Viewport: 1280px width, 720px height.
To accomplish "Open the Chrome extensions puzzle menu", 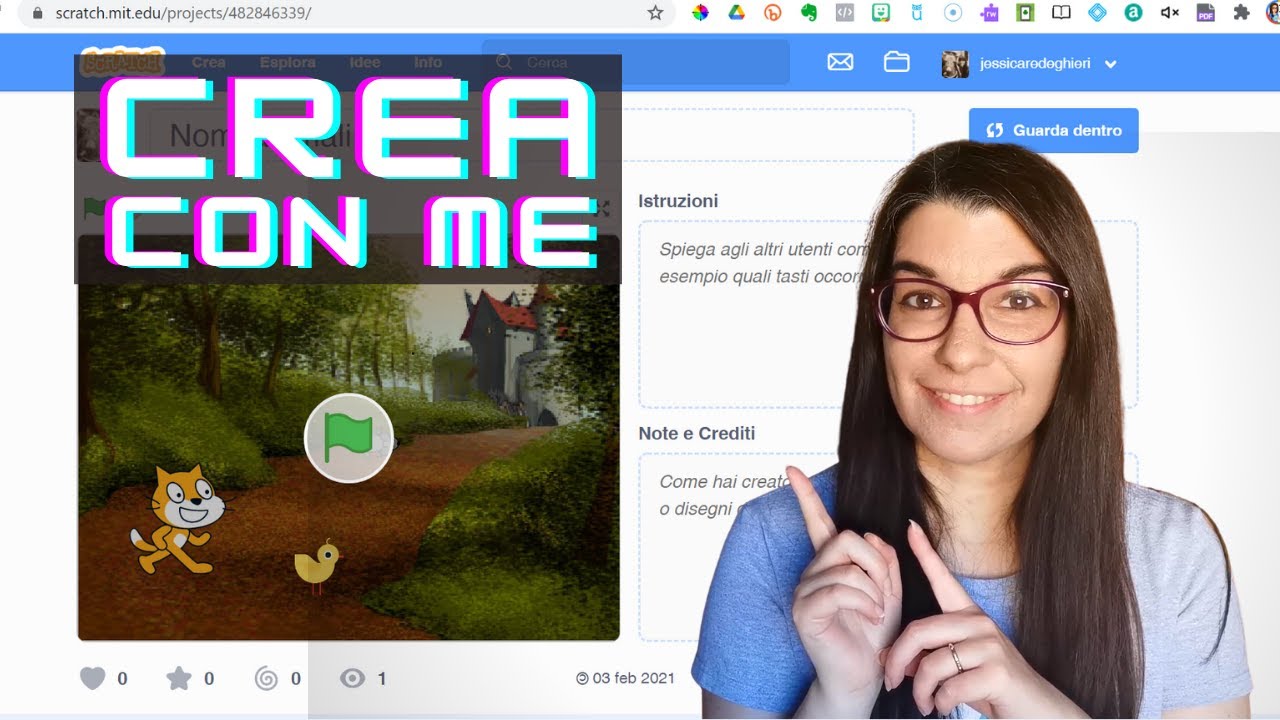I will 1241,13.
